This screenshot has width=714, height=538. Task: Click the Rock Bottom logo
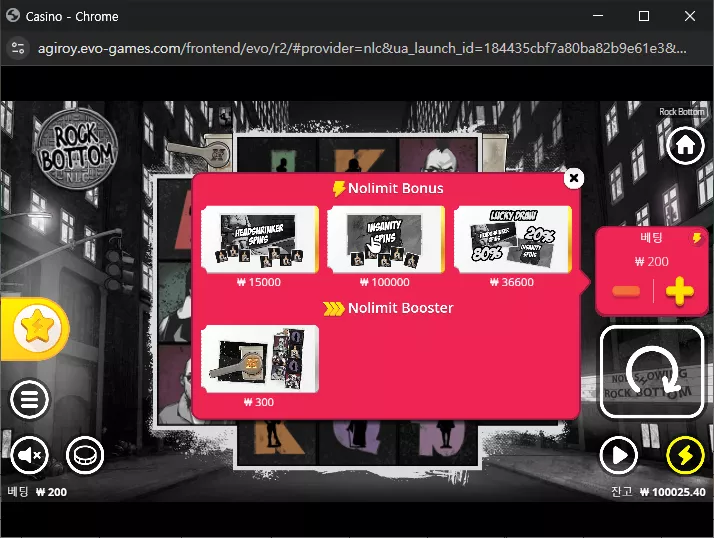76,149
